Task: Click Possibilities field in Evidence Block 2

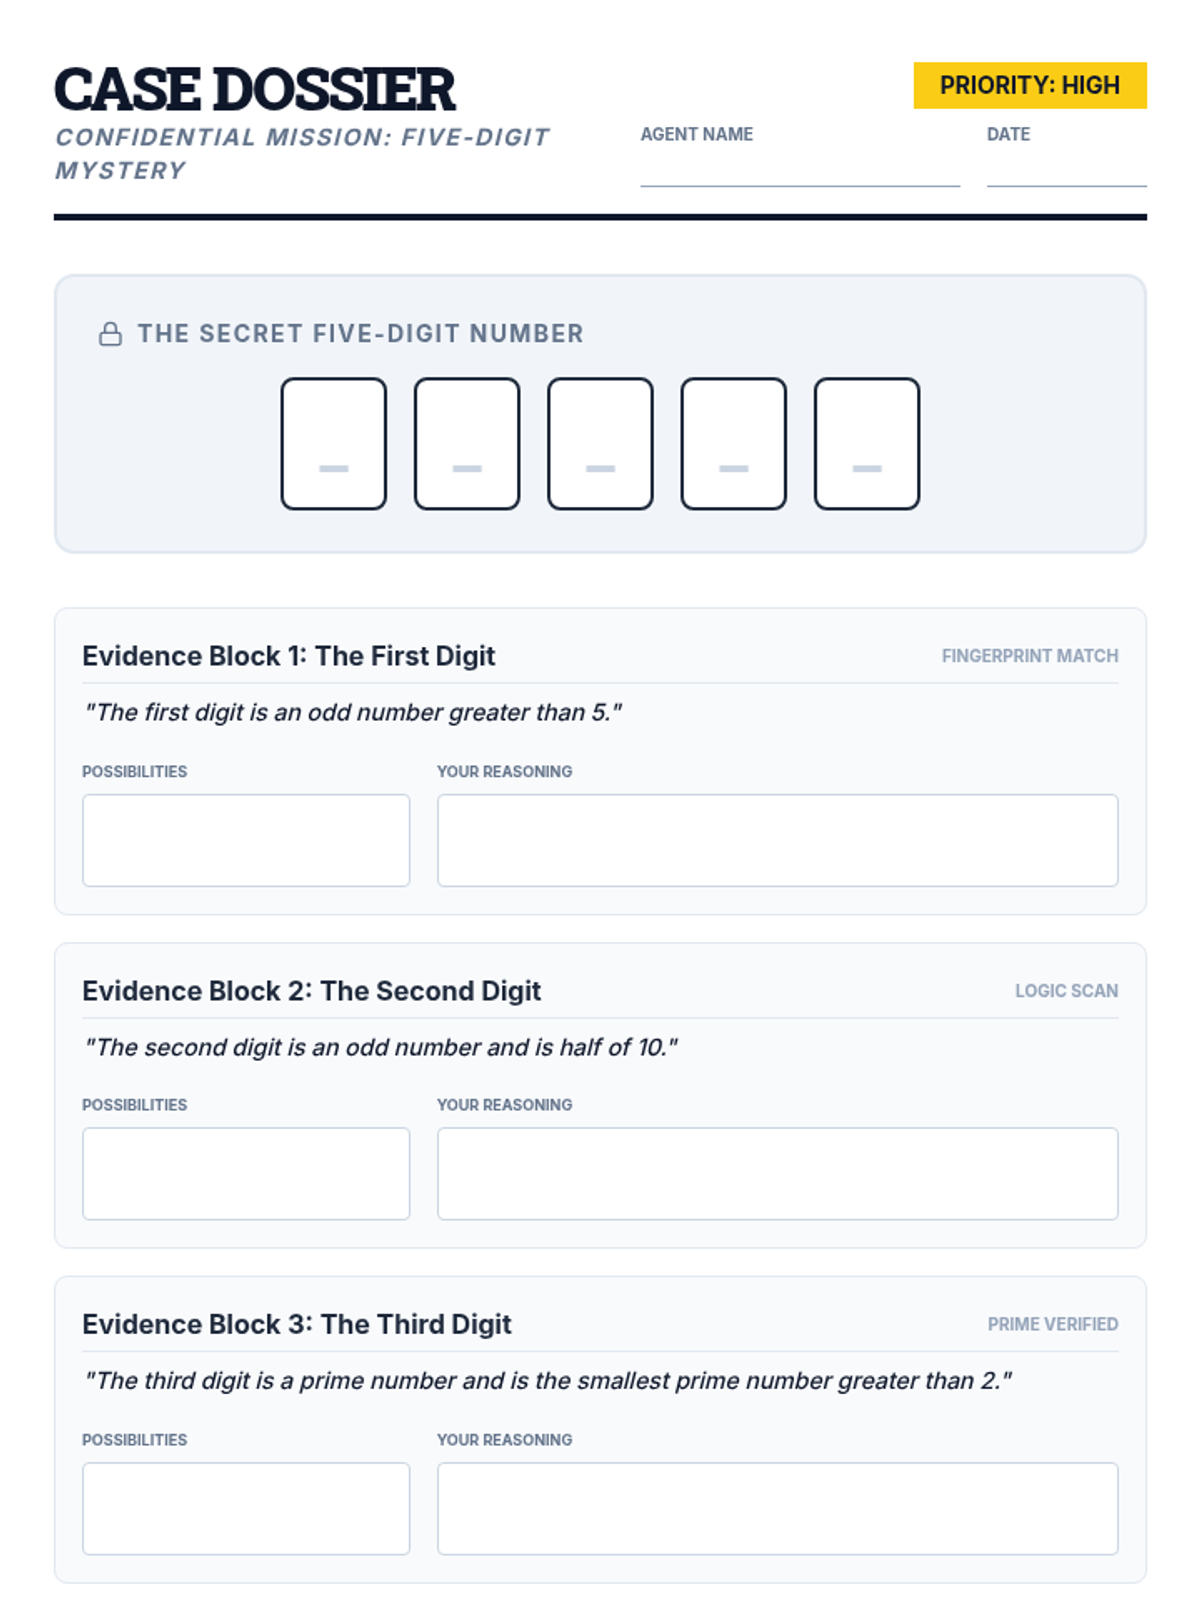Action: pyautogui.click(x=246, y=1173)
